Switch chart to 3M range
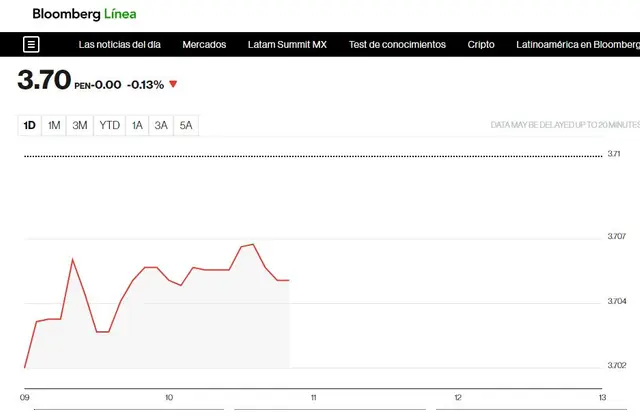The image size is (640, 418). (80, 125)
